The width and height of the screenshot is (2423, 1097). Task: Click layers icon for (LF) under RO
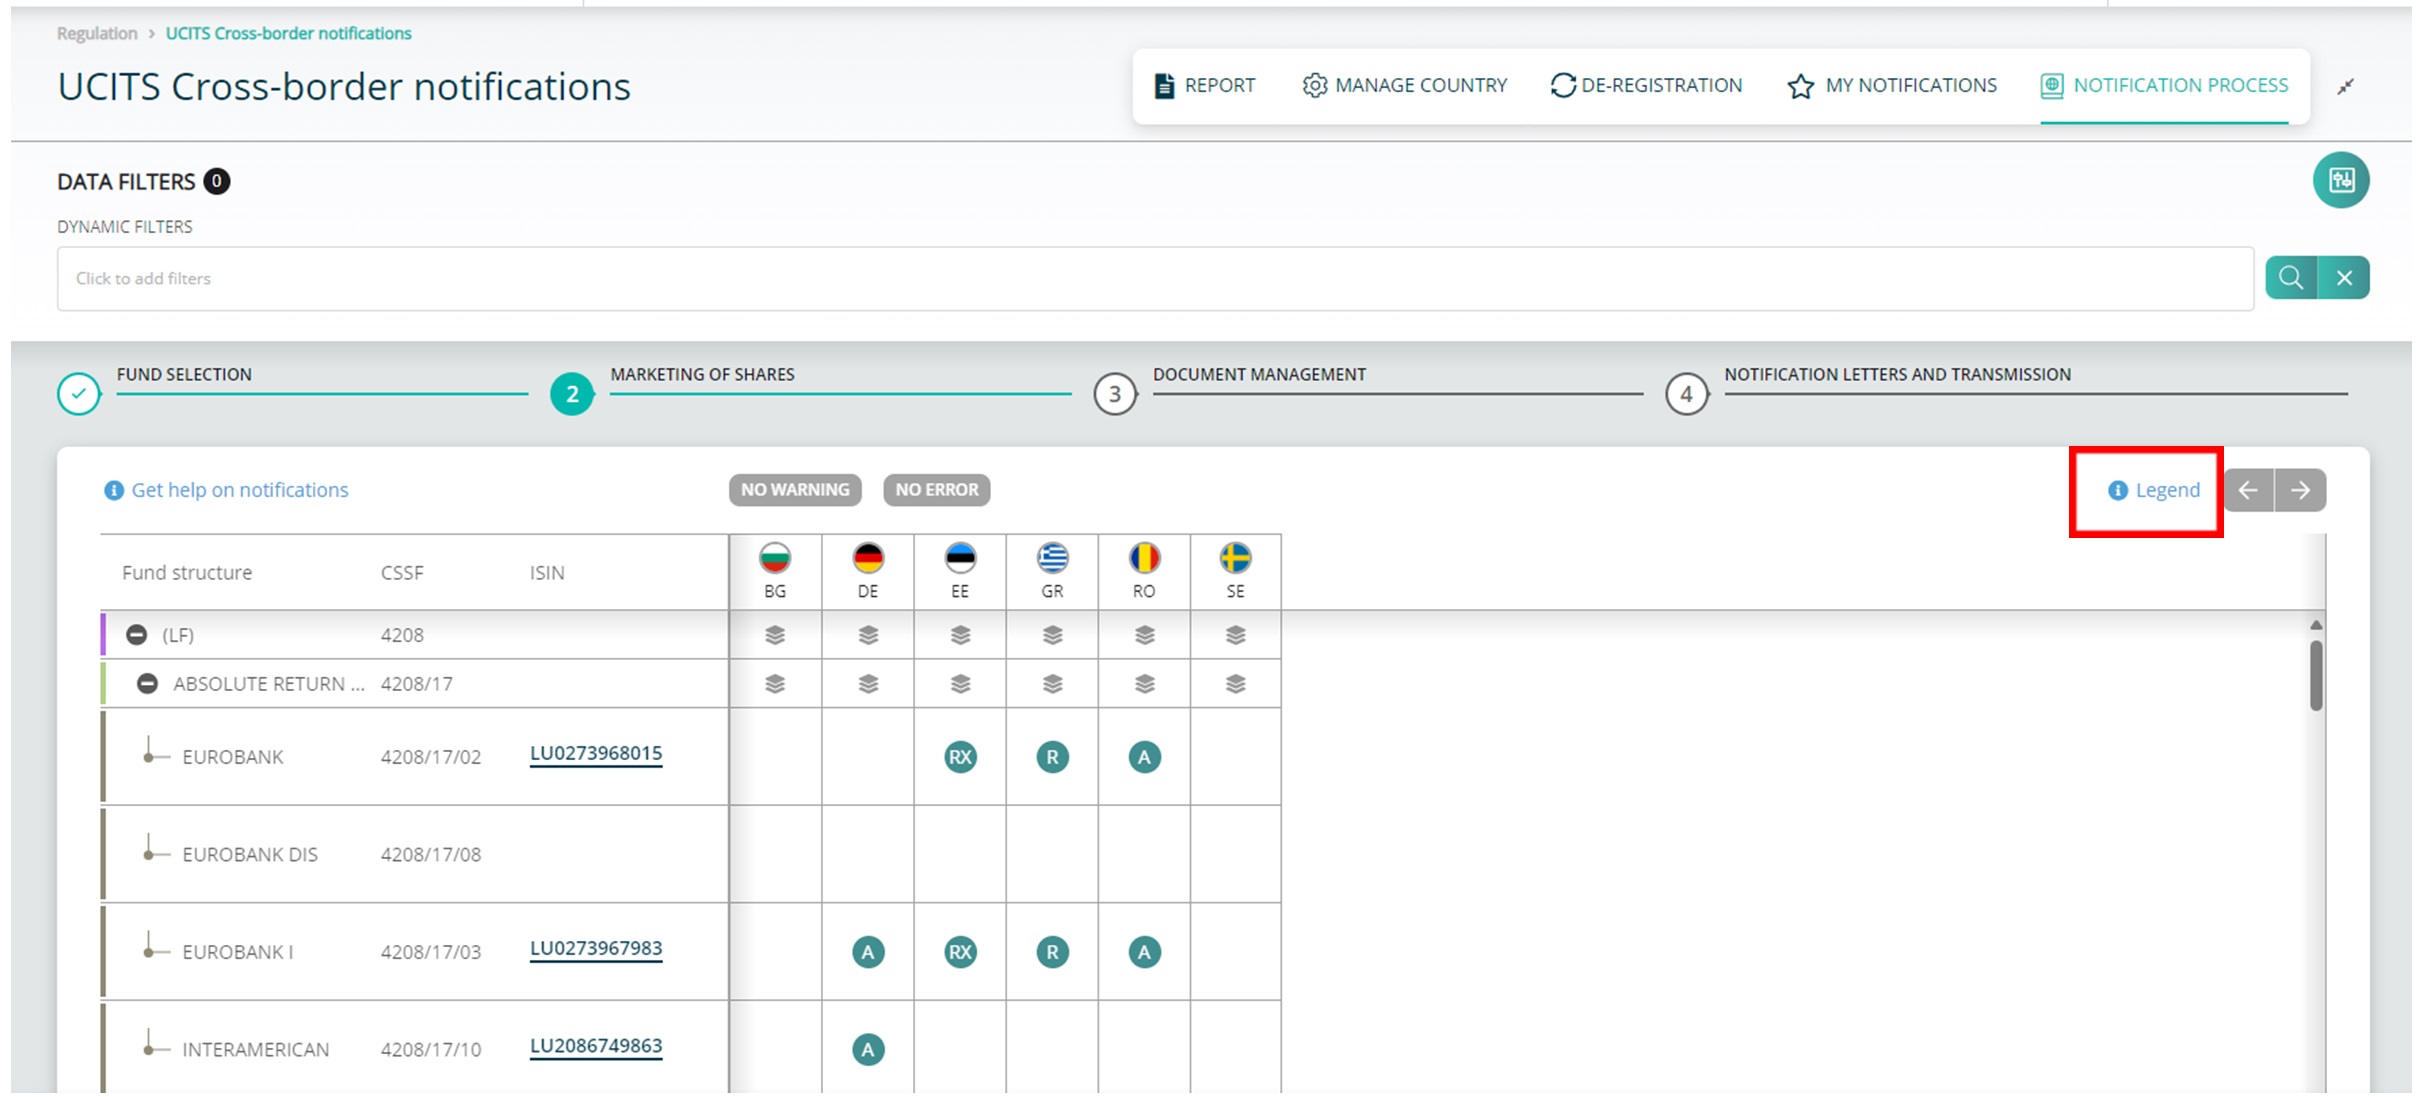tap(1144, 635)
